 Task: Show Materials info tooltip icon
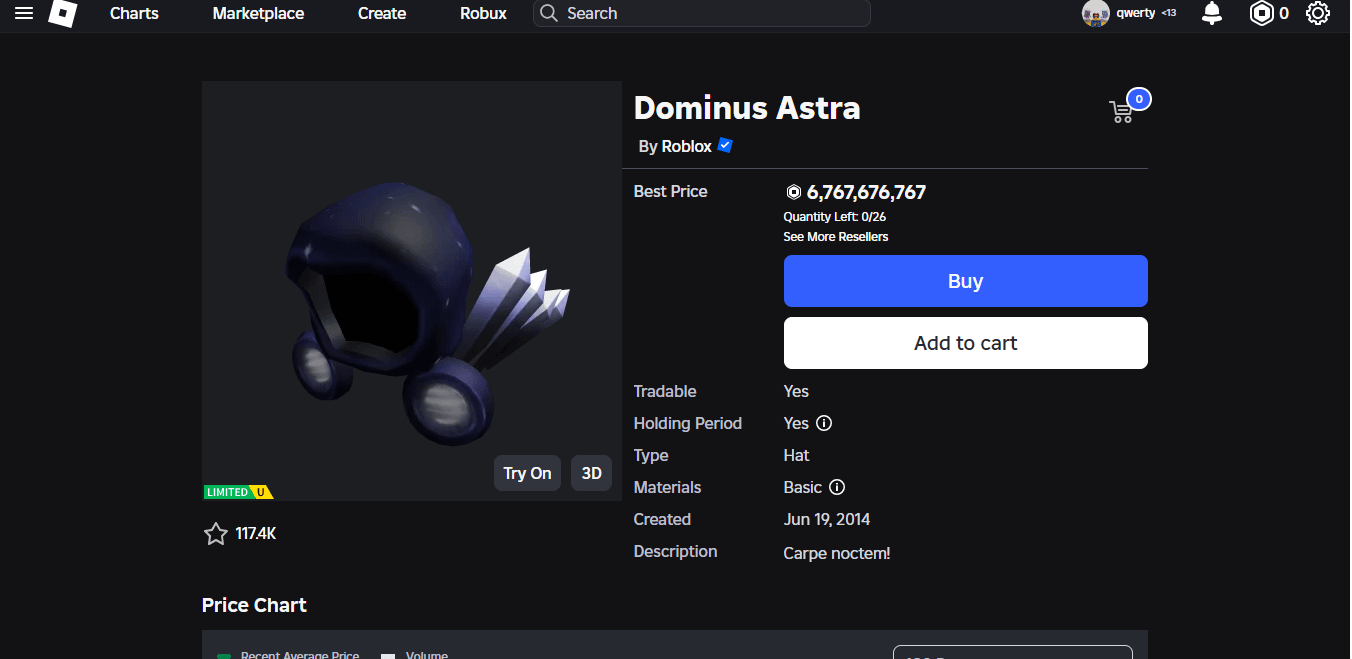click(837, 487)
